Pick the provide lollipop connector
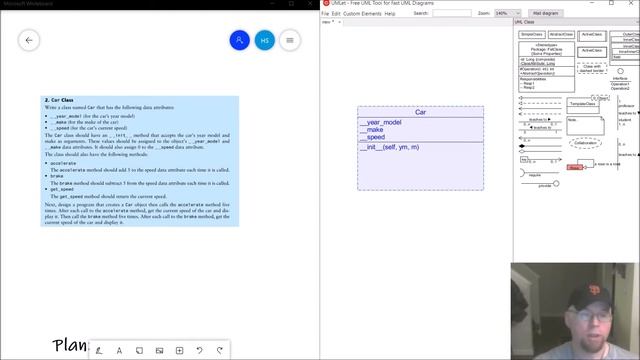This screenshot has width=640, height=360. 540,184
